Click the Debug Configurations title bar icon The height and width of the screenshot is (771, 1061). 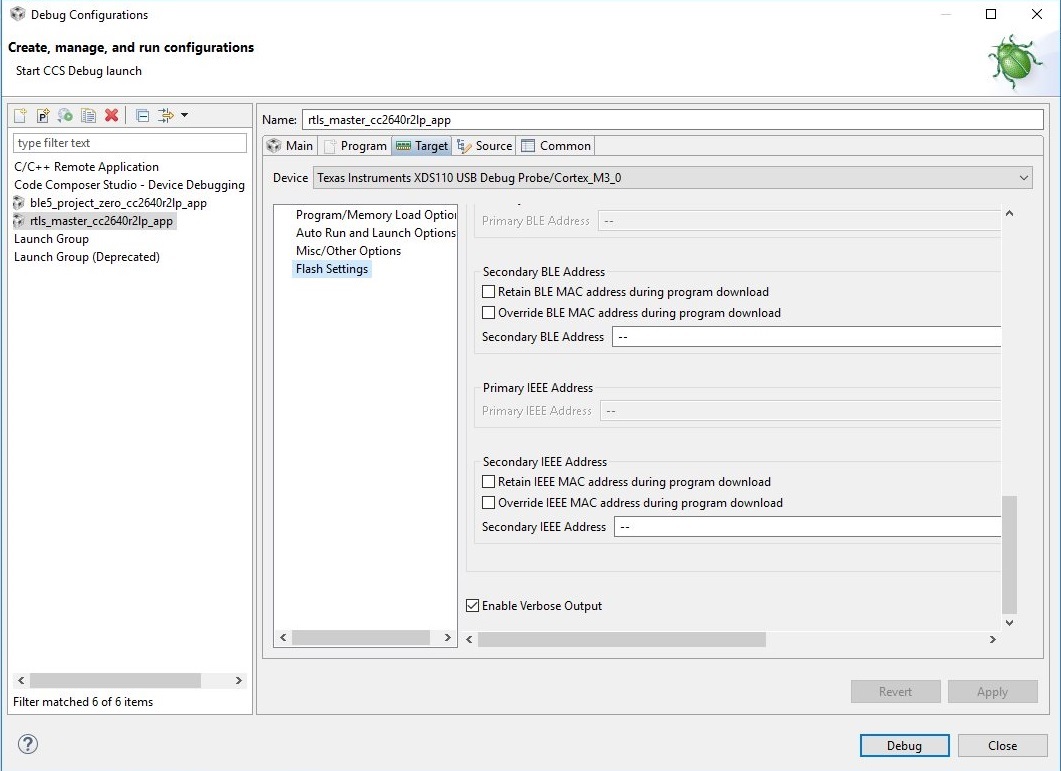(x=18, y=14)
